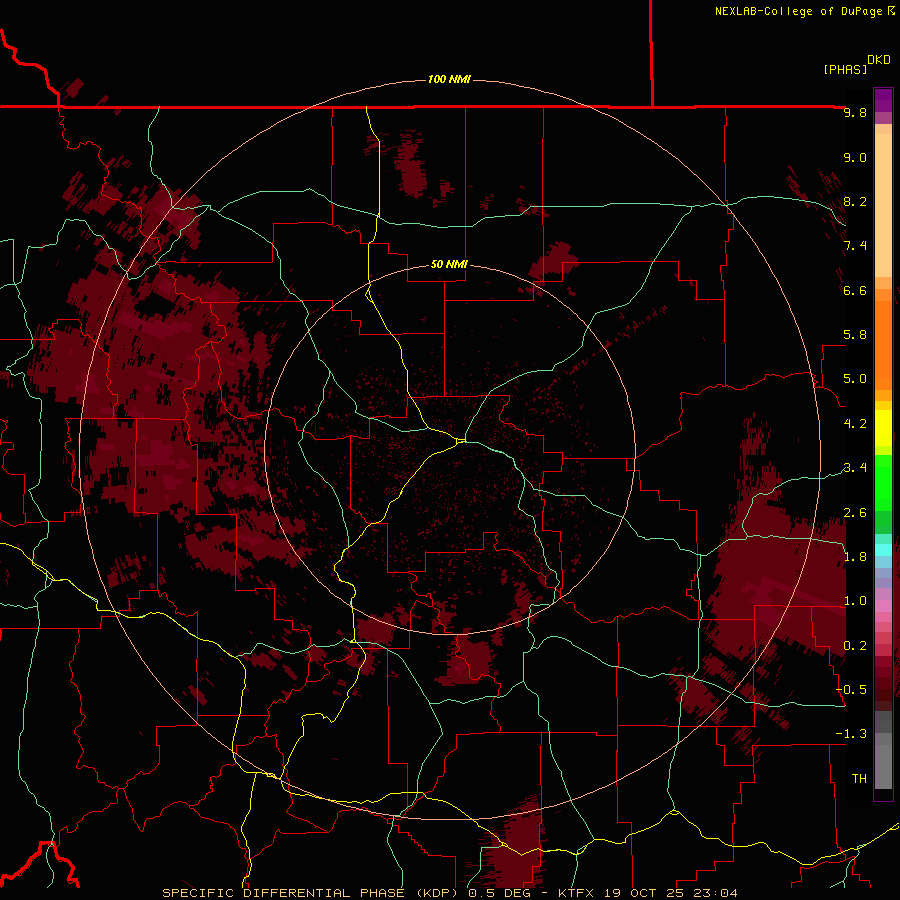The height and width of the screenshot is (900, 900).
Task: Click the "0.5 DEG" elevation angle text
Action: tap(498, 893)
